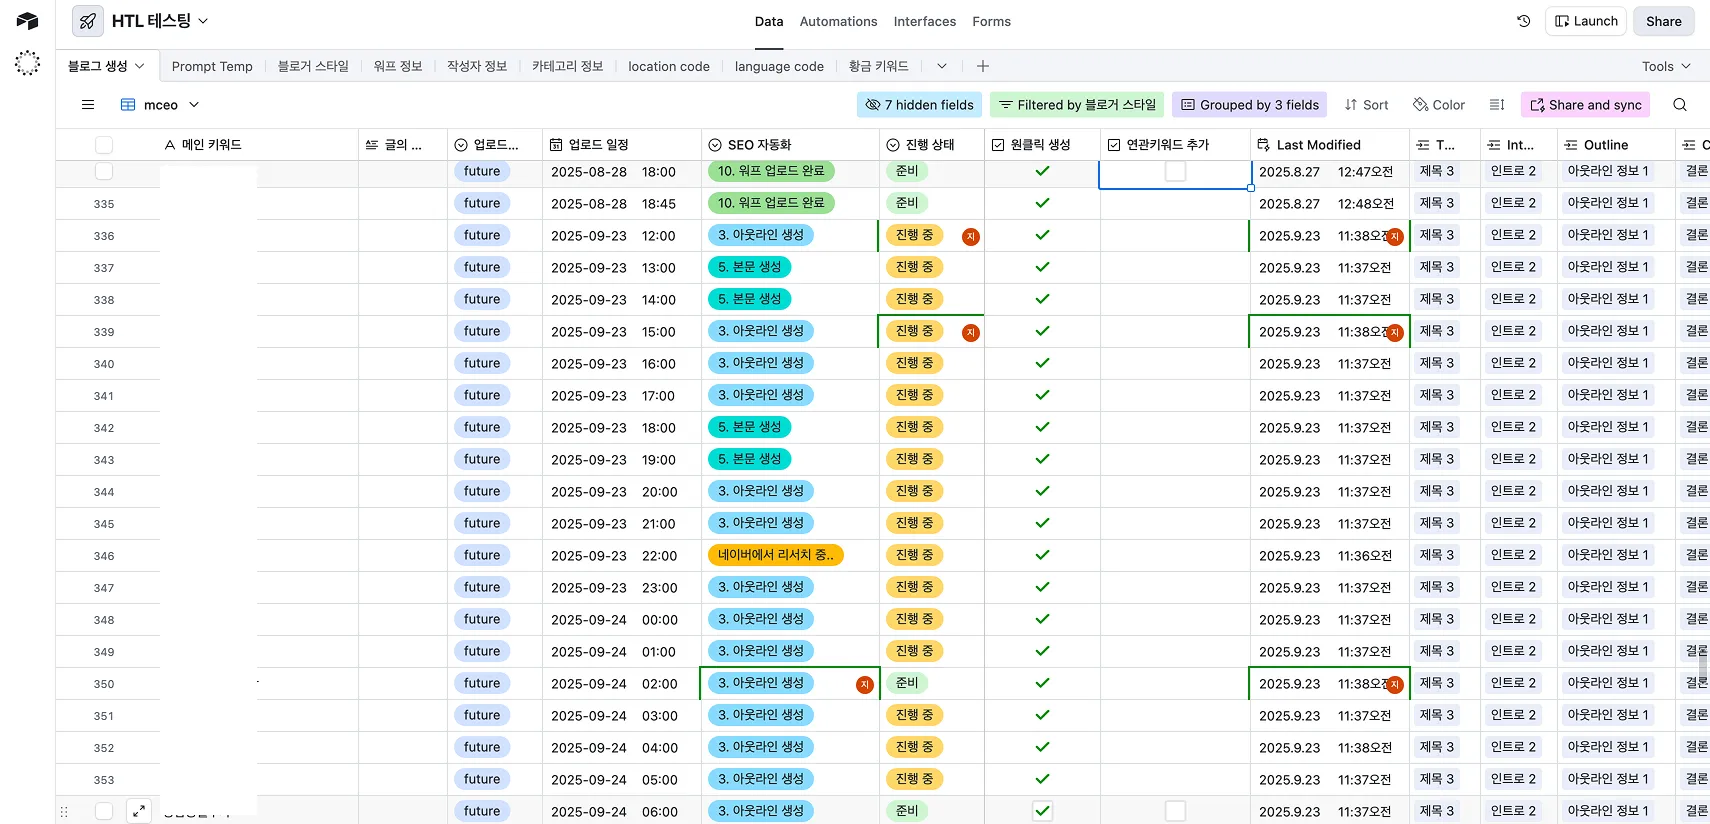Click the Airtable home logo icon

tap(27, 21)
